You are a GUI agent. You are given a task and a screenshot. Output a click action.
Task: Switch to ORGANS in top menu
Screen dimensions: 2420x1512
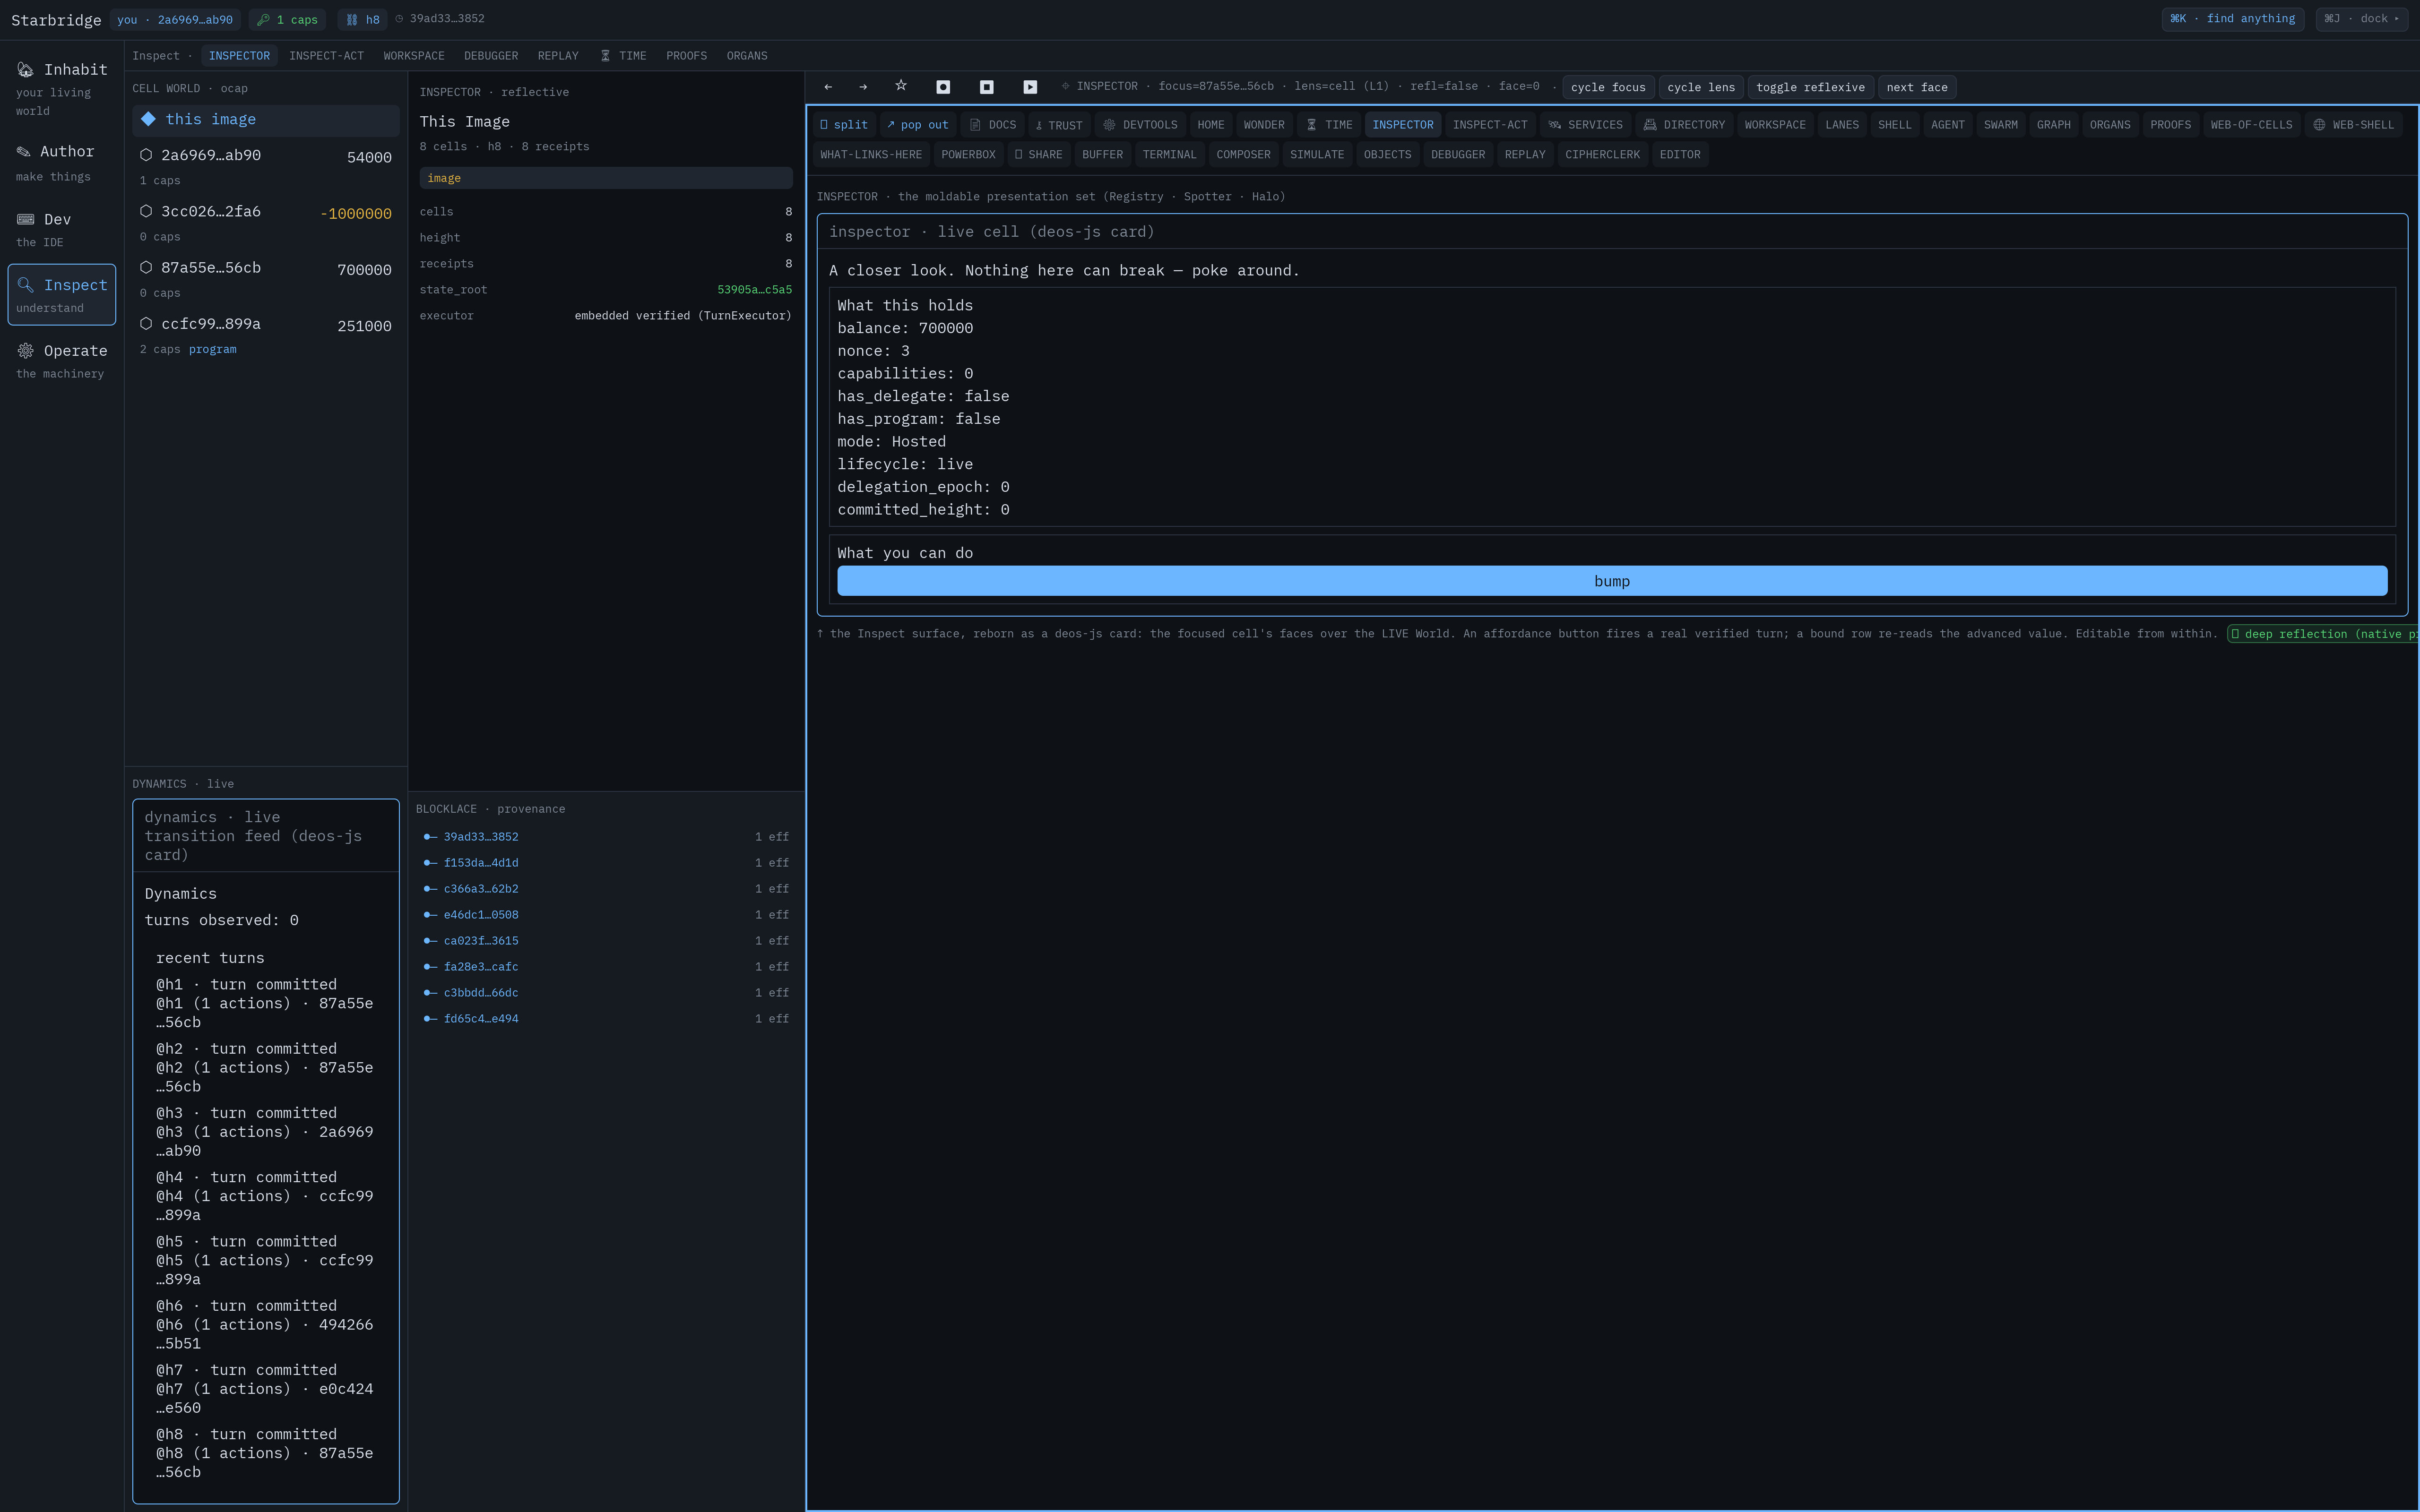(x=747, y=56)
